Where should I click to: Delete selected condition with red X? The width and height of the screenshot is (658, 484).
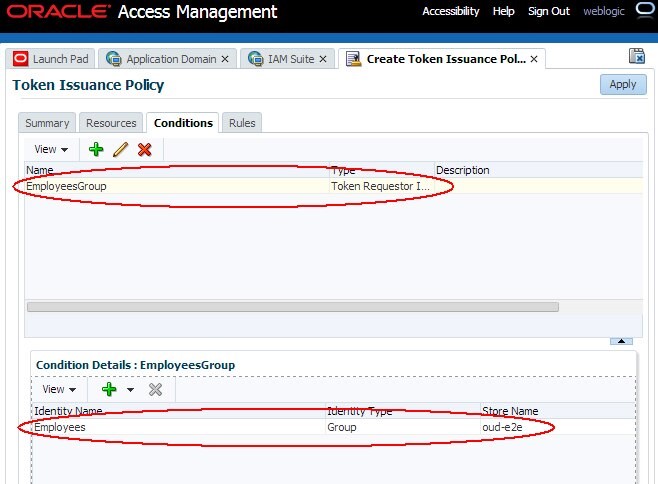point(145,149)
